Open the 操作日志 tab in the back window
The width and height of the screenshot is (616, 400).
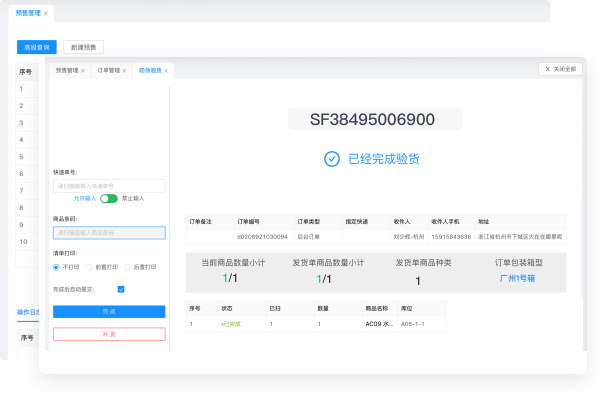pyautogui.click(x=28, y=312)
